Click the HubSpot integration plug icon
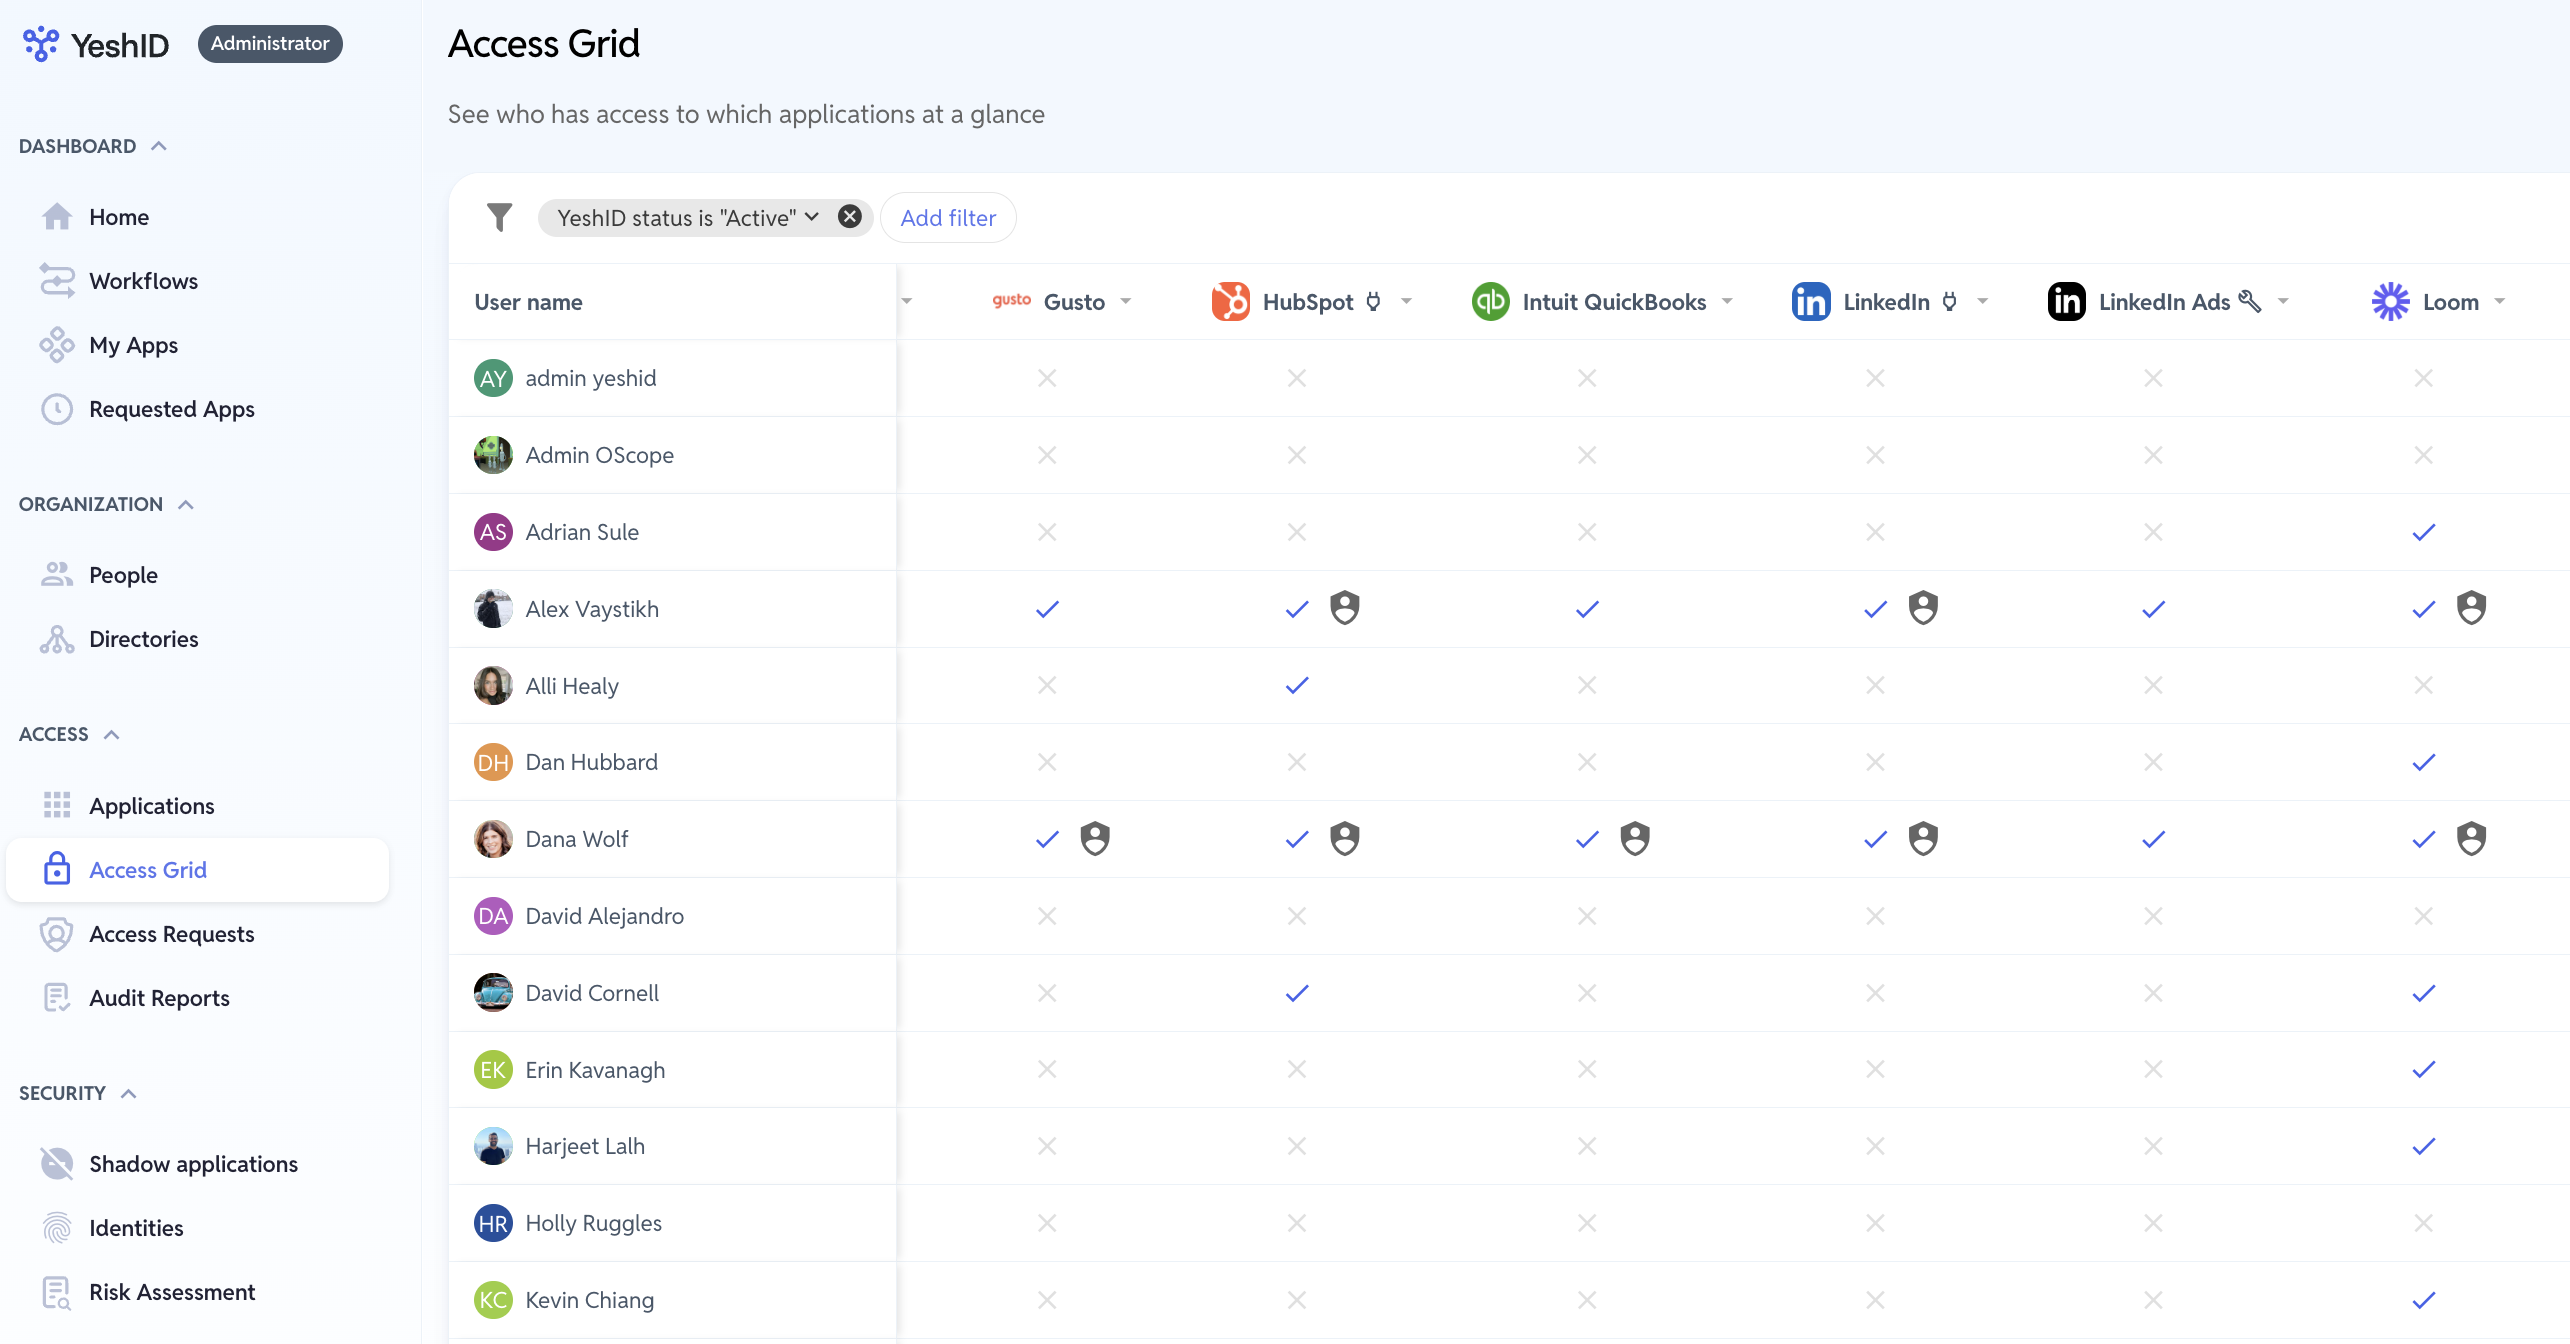The width and height of the screenshot is (2570, 1344). 1374,301
